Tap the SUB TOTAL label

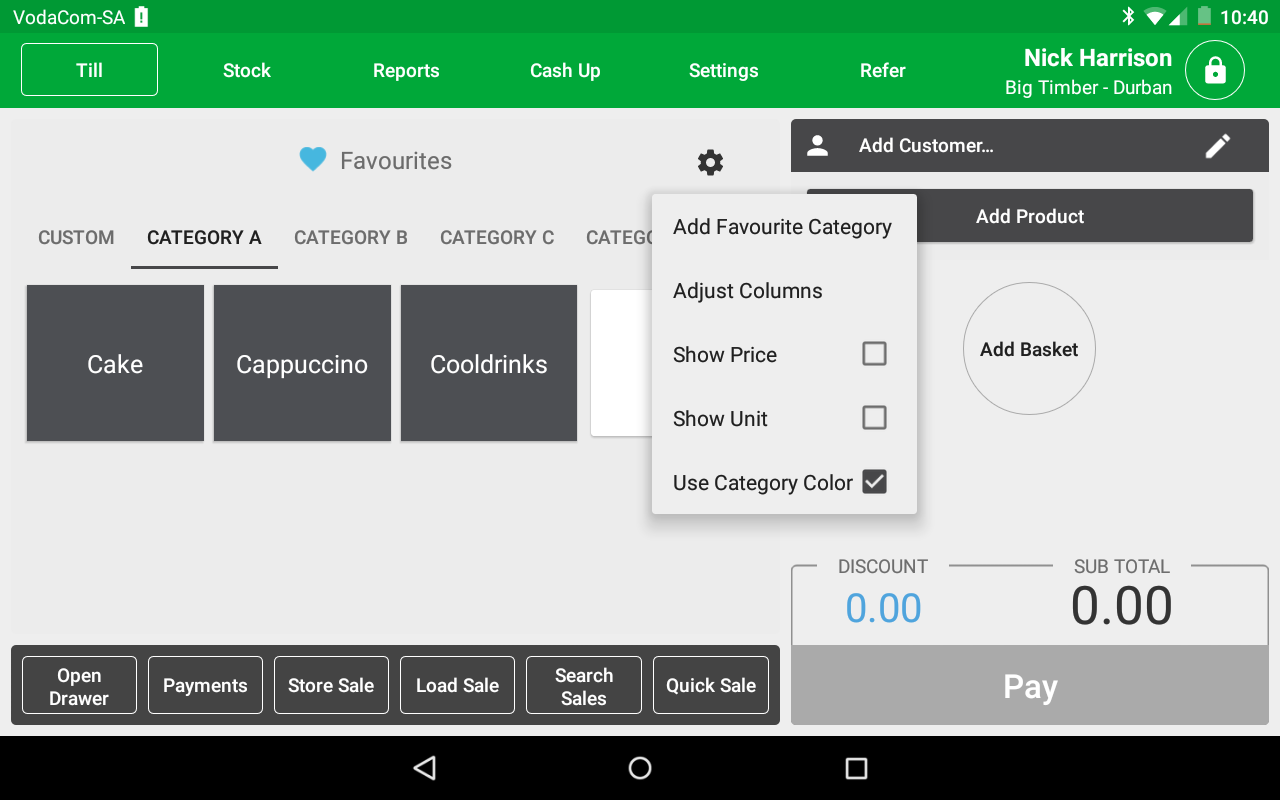[x=1122, y=567]
